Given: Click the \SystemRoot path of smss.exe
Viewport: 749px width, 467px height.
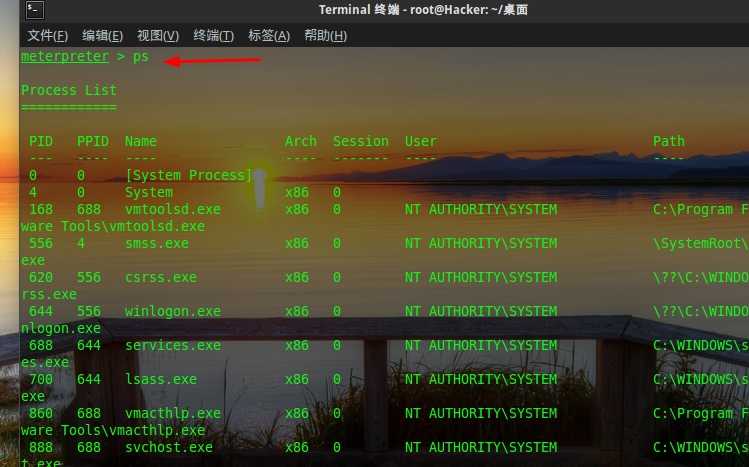Looking at the screenshot, I should [700, 243].
